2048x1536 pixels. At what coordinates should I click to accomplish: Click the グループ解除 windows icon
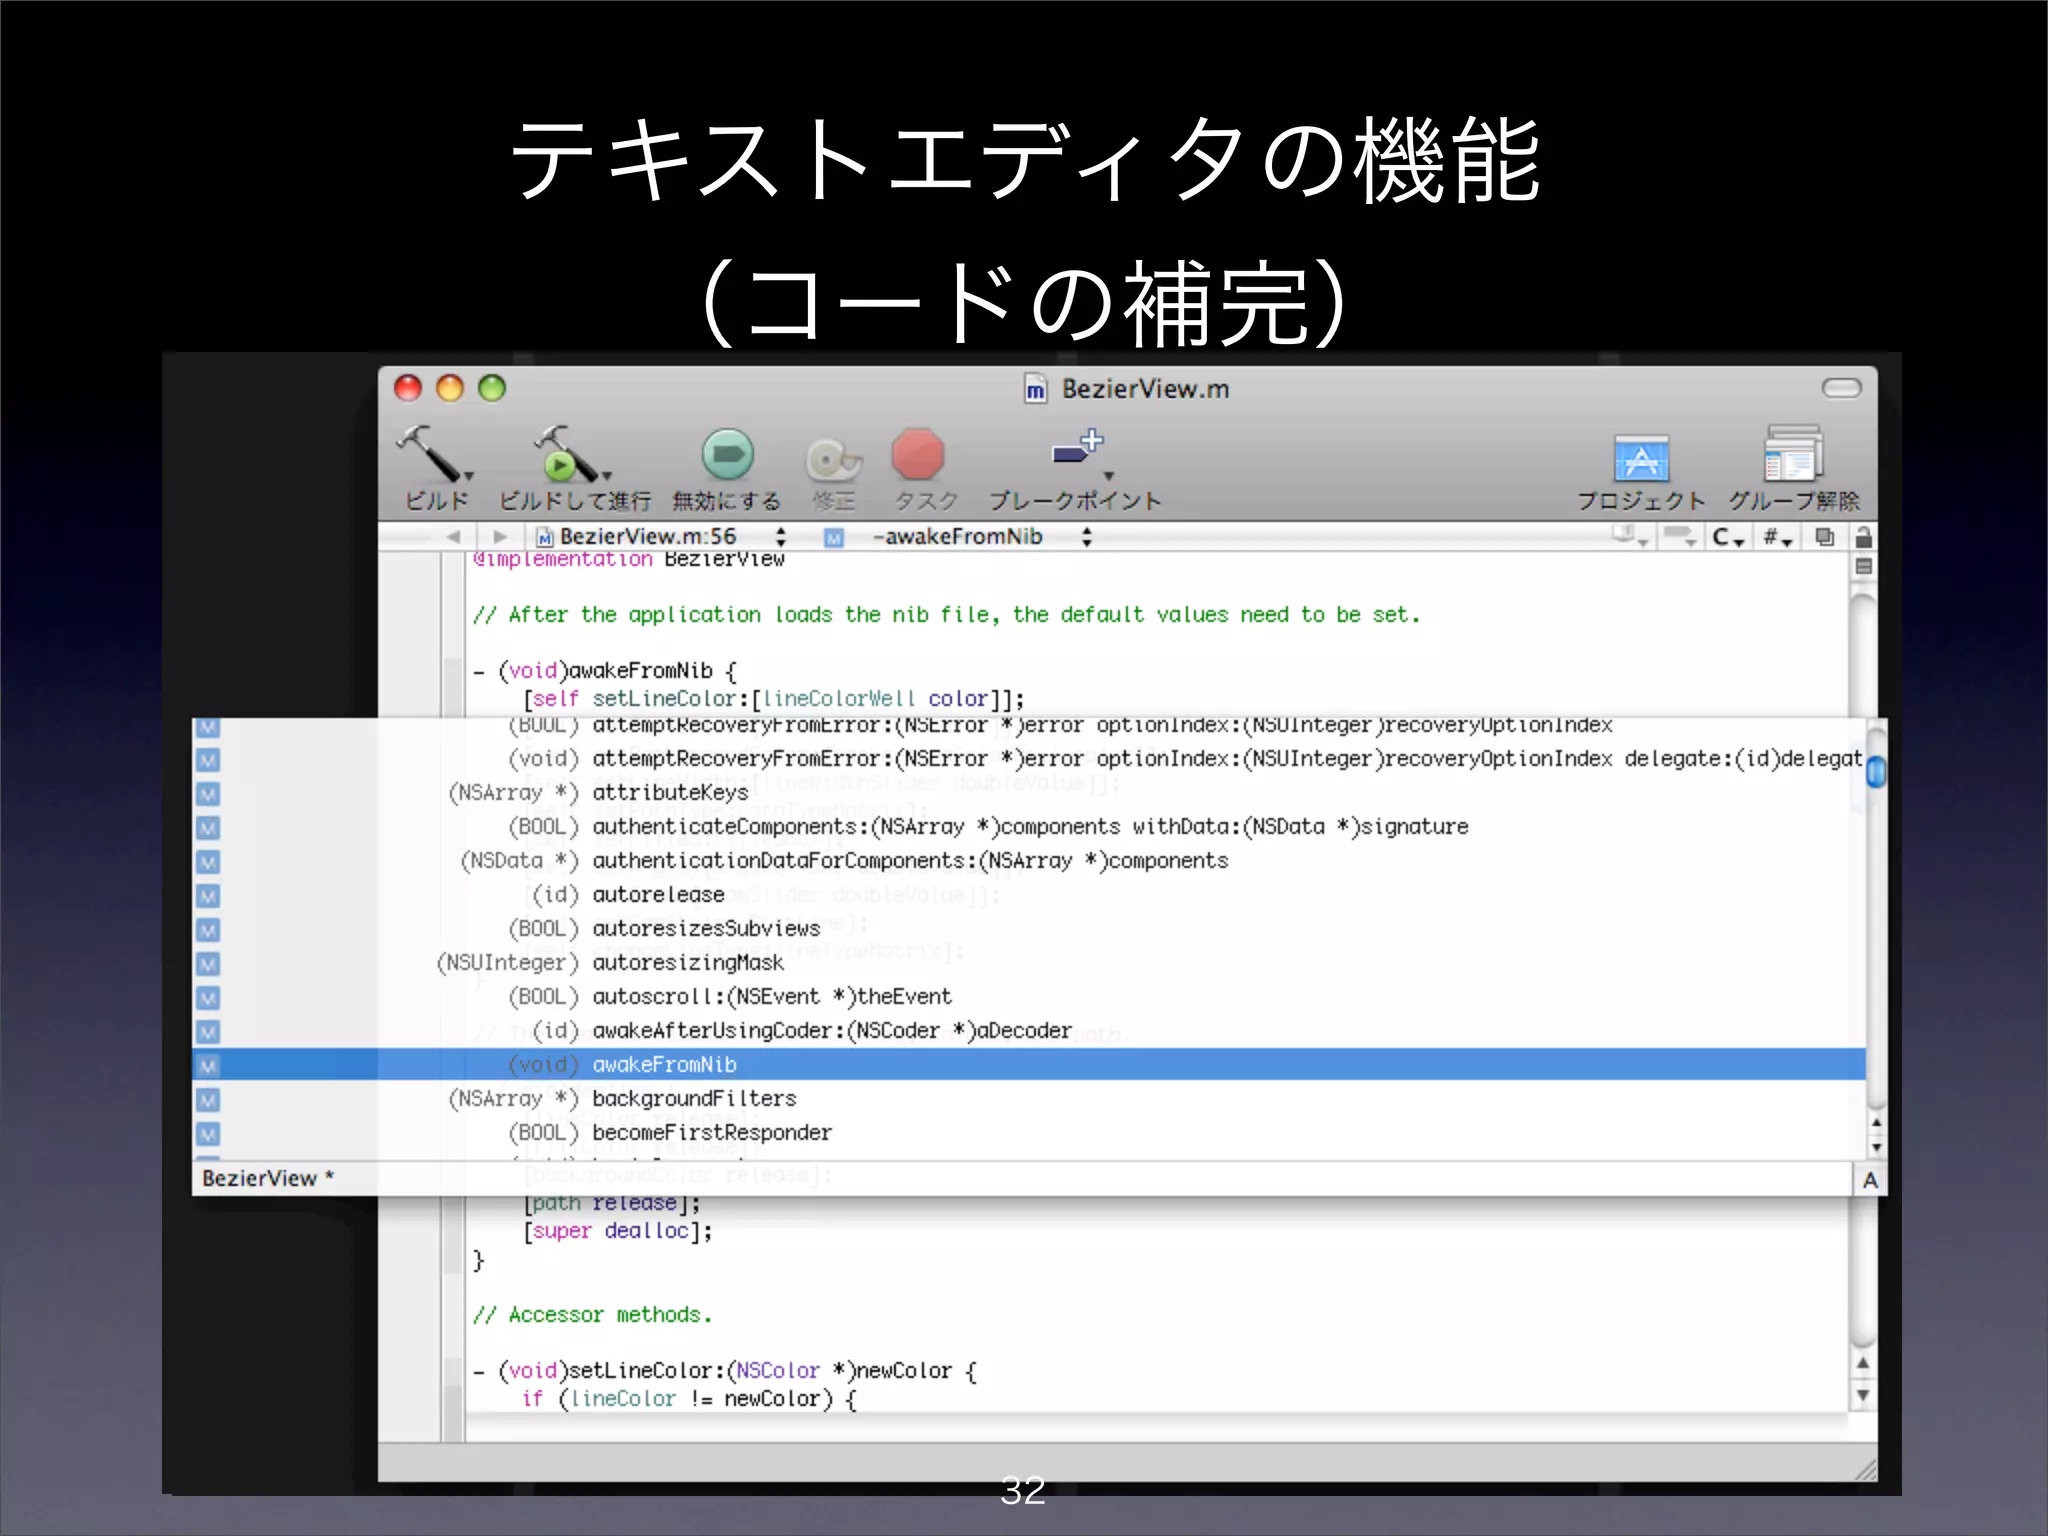click(1793, 454)
